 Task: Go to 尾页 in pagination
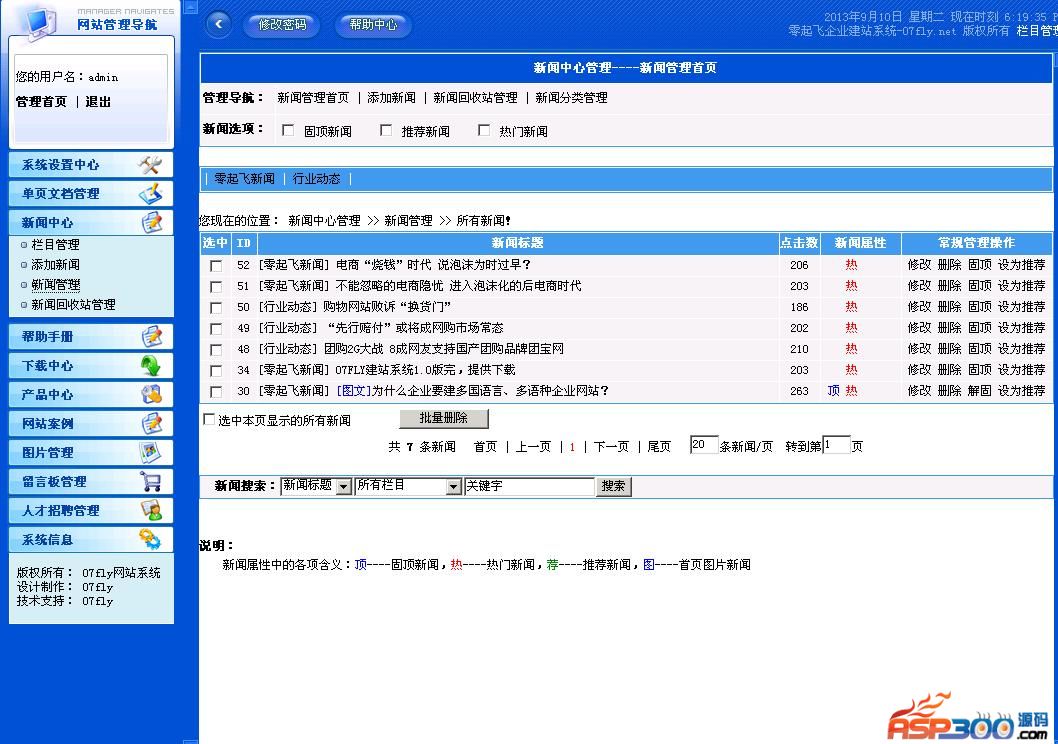pyautogui.click(x=659, y=447)
